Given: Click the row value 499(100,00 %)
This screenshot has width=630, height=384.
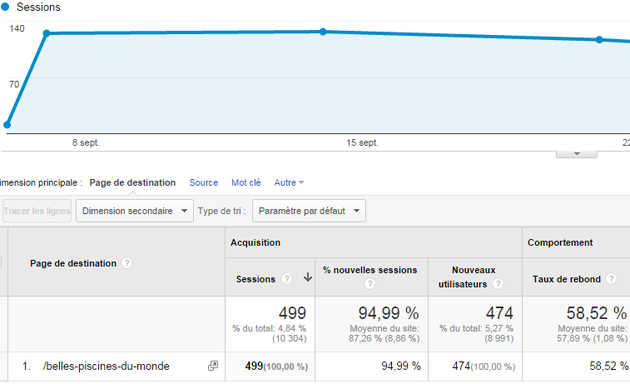Looking at the screenshot, I should (276, 366).
